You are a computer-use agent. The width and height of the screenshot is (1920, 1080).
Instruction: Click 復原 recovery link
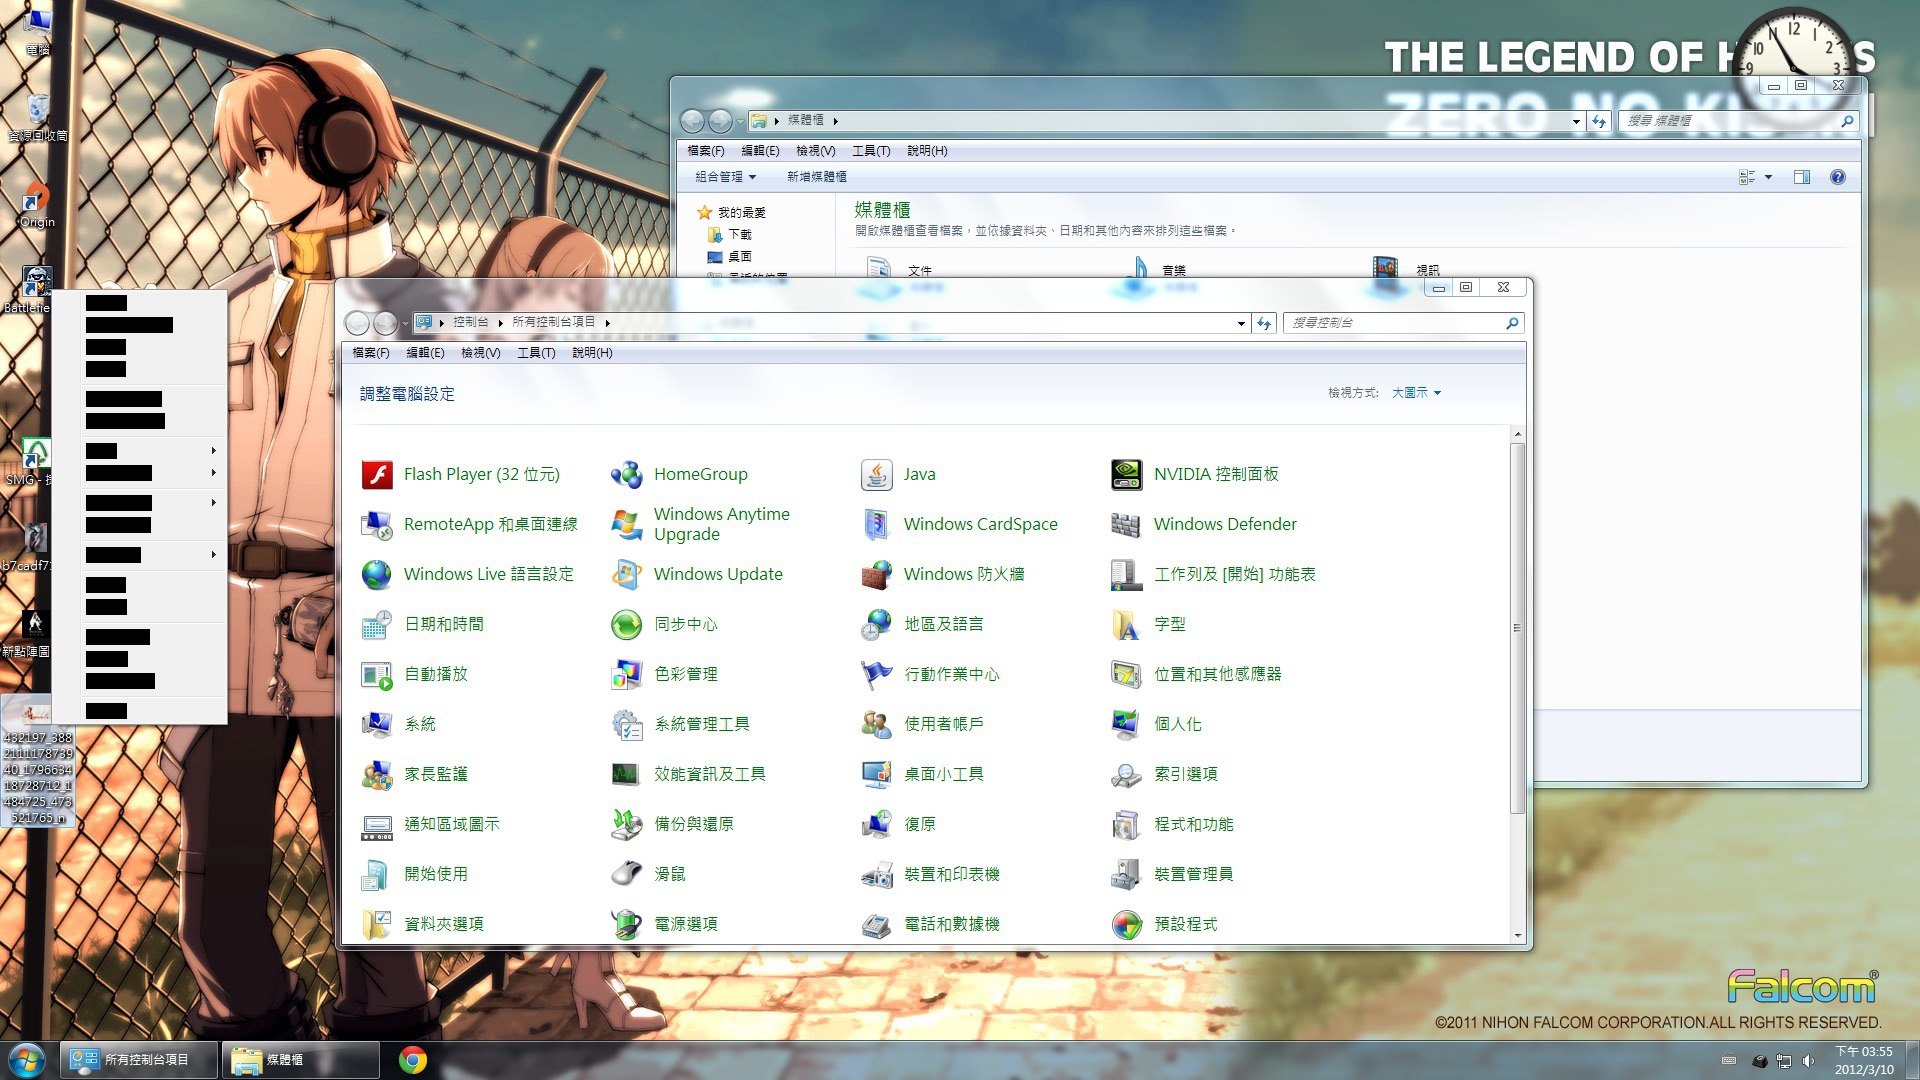(x=920, y=824)
